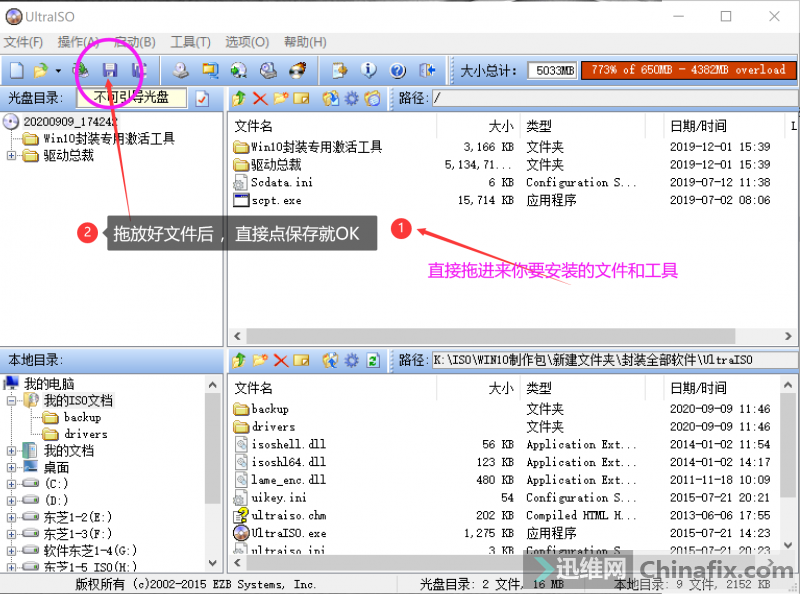Open the 帮助(H) menu
The height and width of the screenshot is (594, 800).
point(305,42)
